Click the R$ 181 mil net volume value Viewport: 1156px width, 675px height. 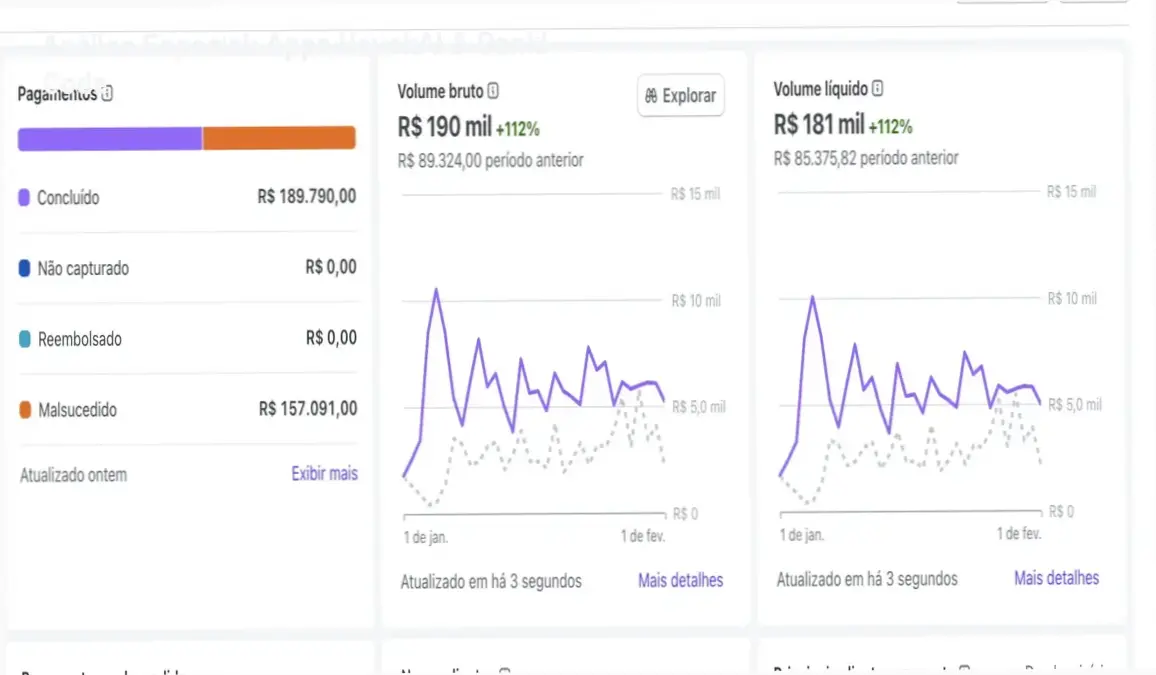pyautogui.click(x=819, y=125)
